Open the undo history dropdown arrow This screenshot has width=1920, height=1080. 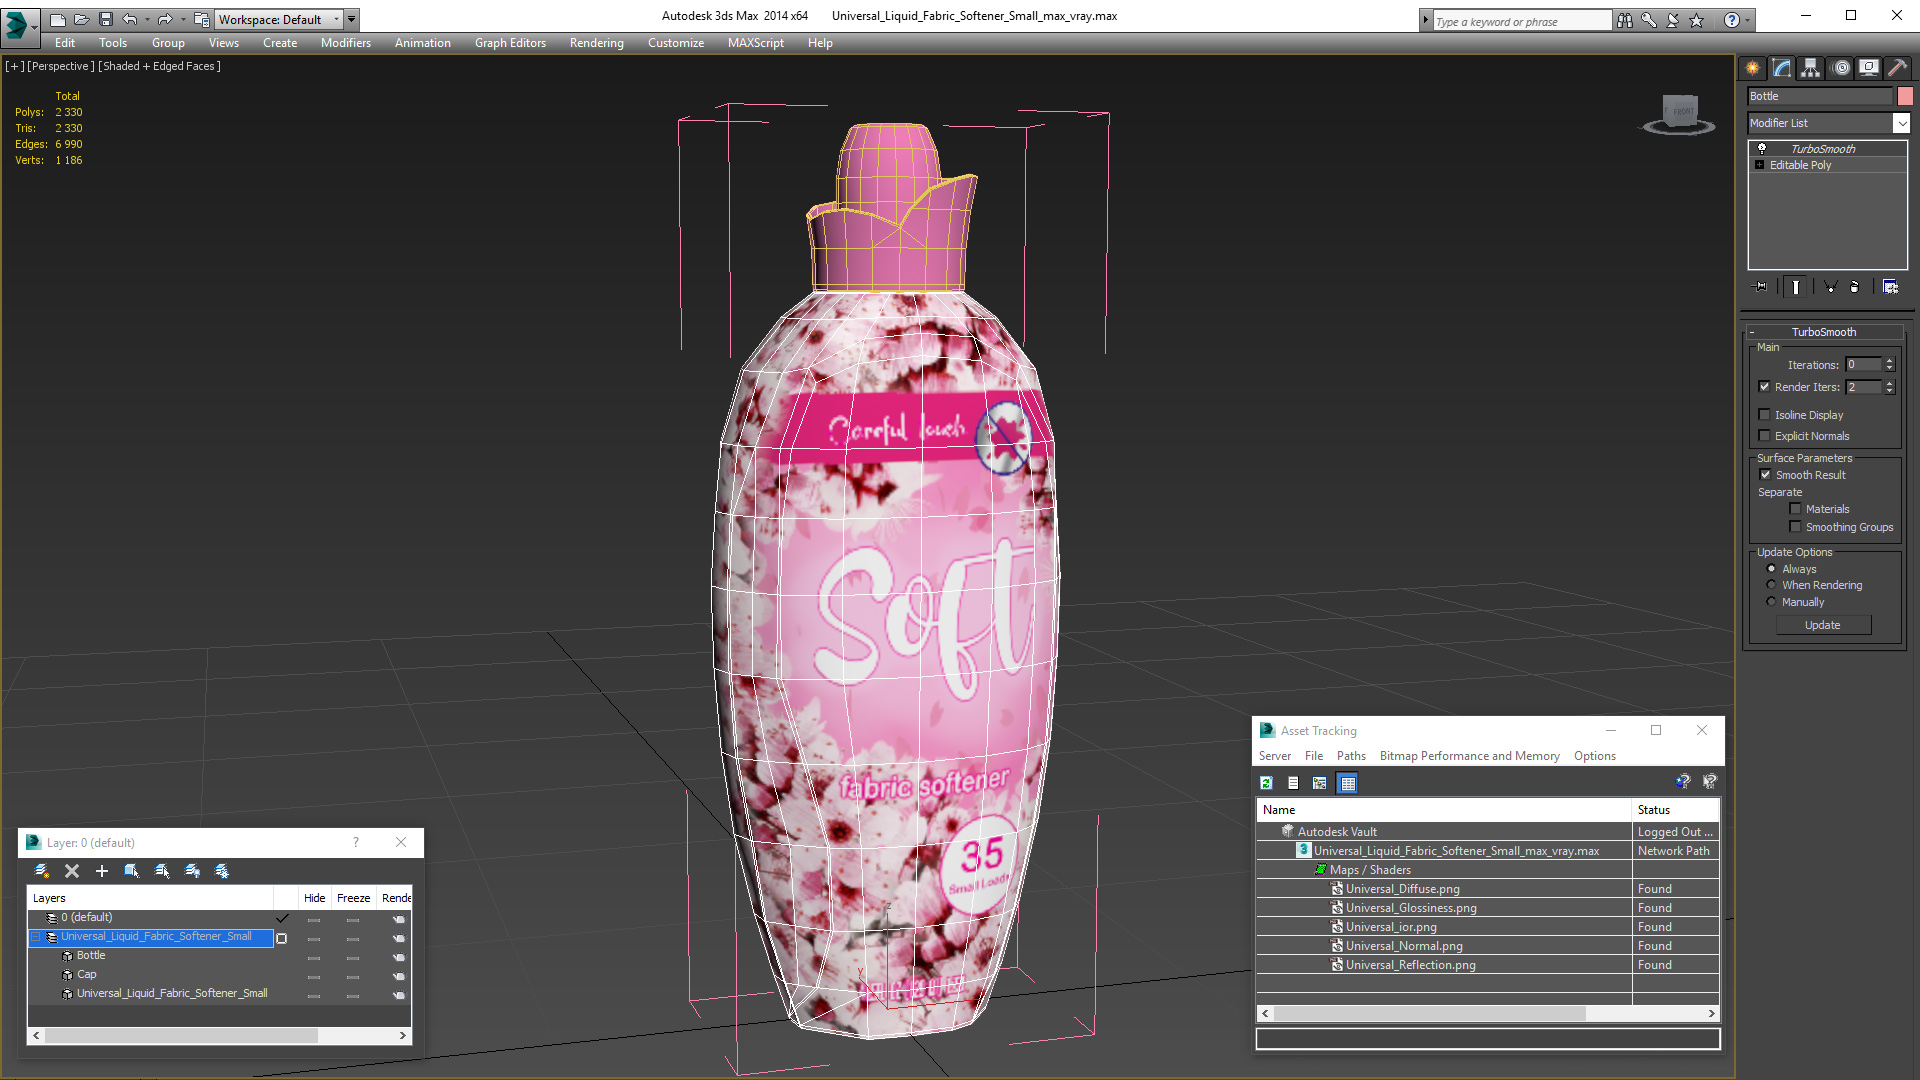tap(147, 19)
